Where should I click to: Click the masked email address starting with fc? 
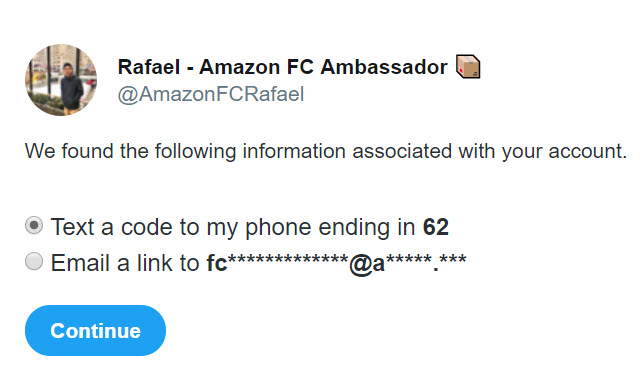(336, 263)
